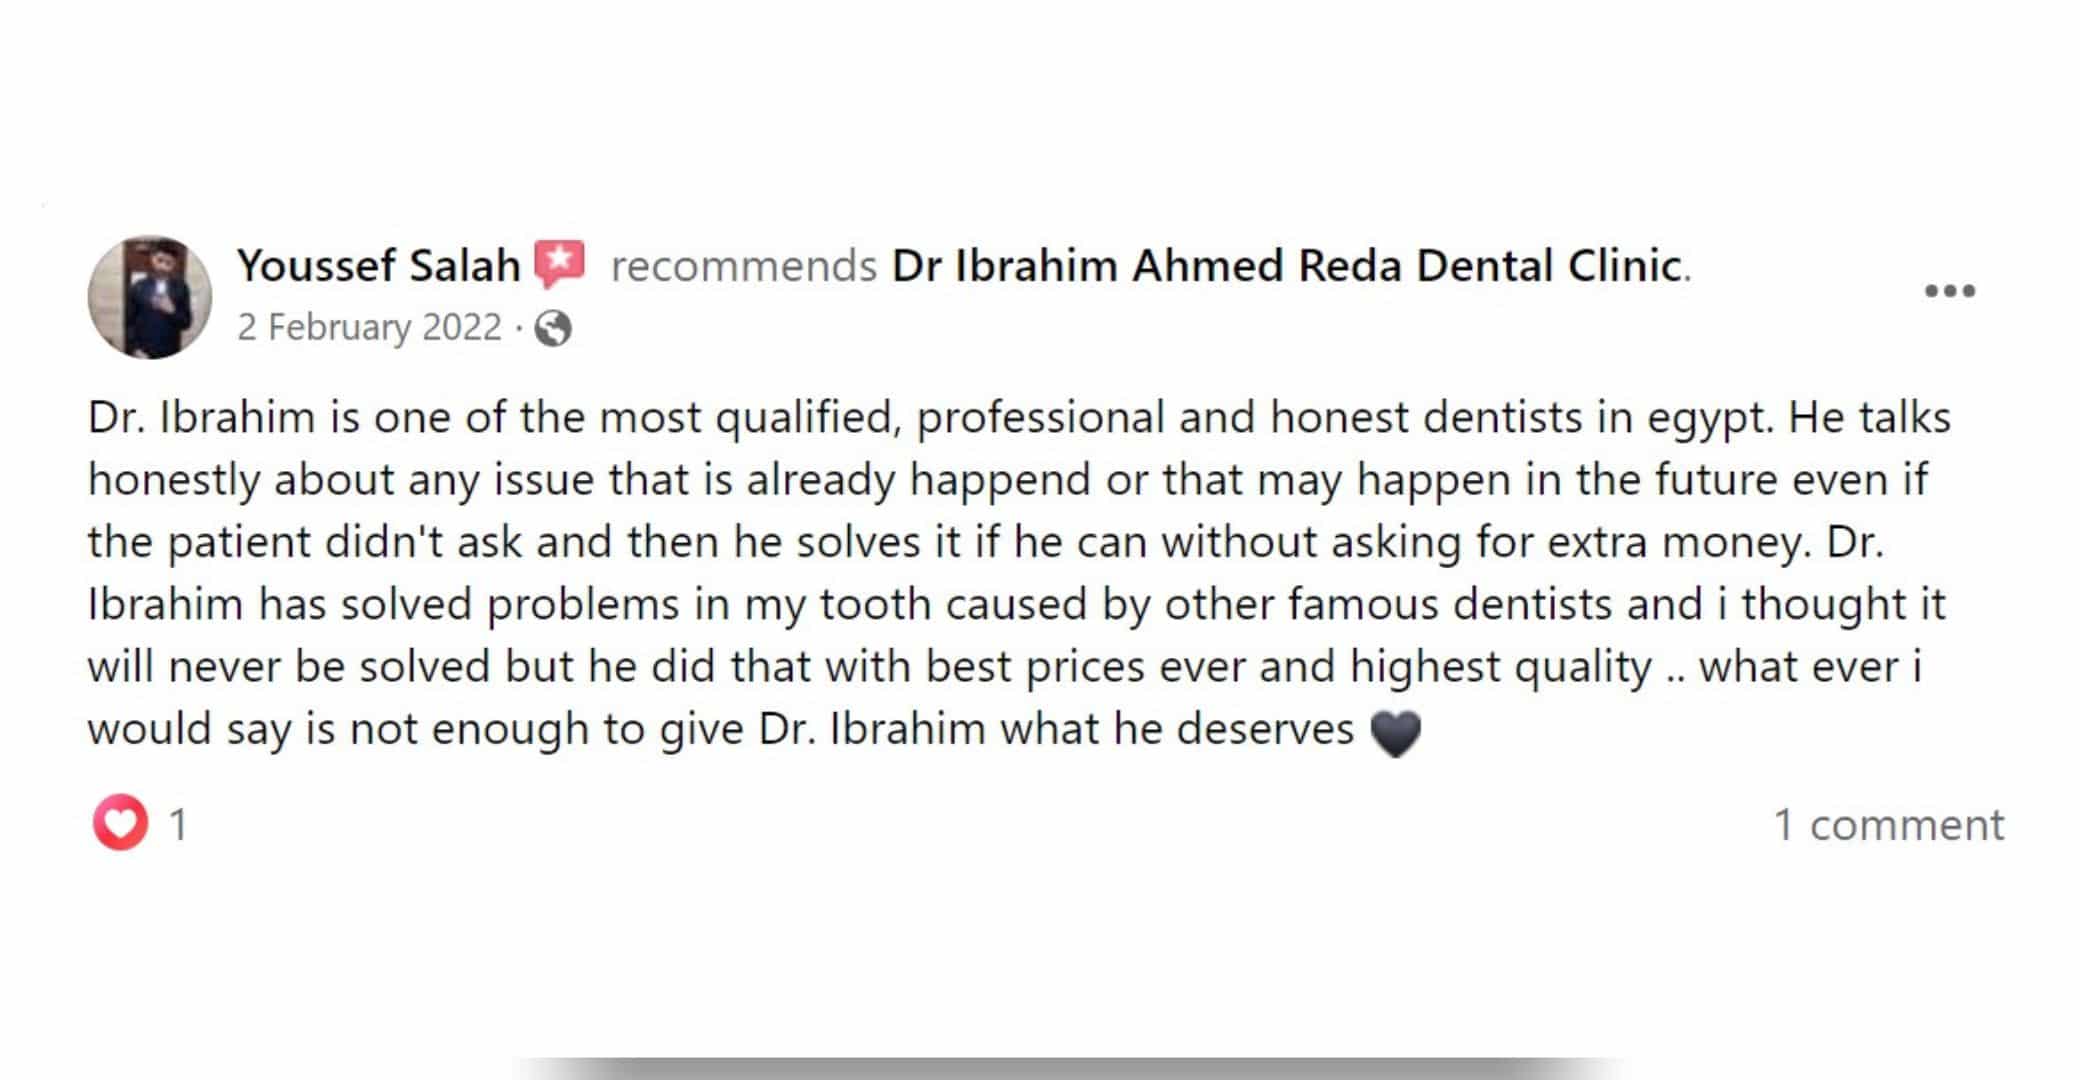Image resolution: width=2080 pixels, height=1080 pixels.
Task: Click review line starting 'Dr. Ibrahim is one'
Action: [1019, 418]
